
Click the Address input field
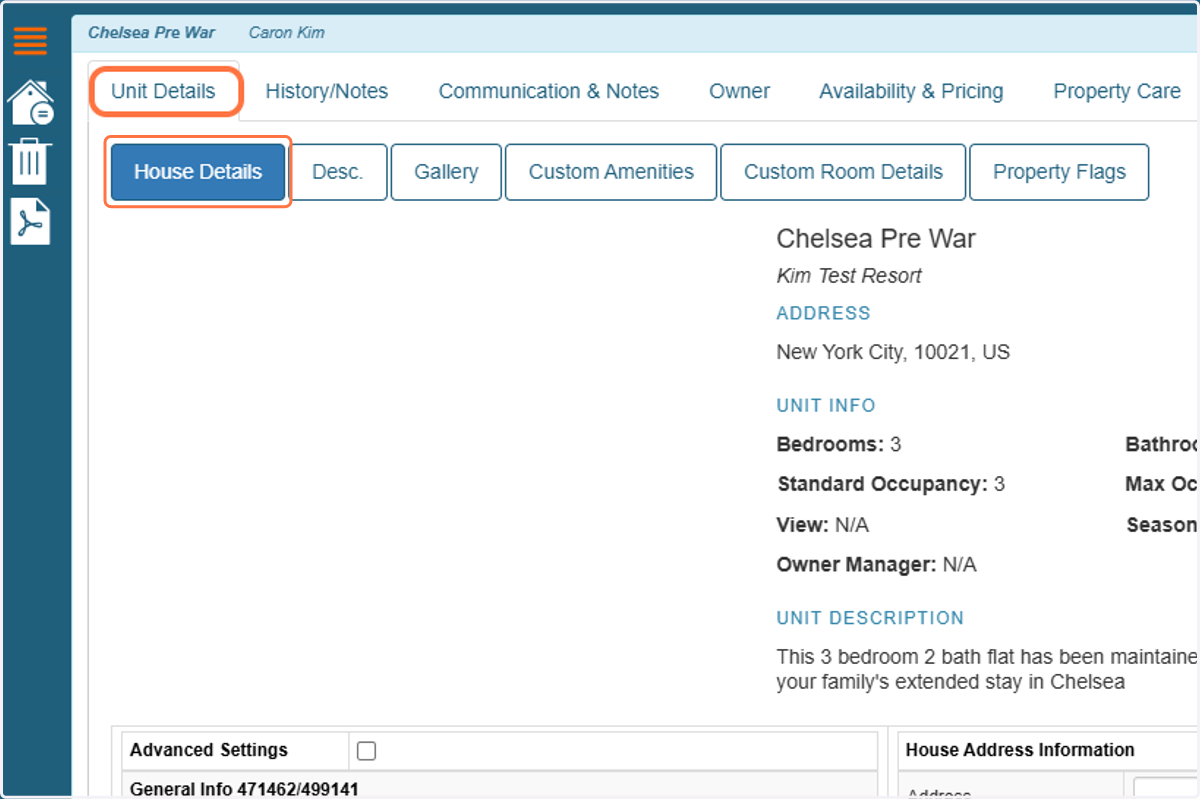tap(1166, 788)
